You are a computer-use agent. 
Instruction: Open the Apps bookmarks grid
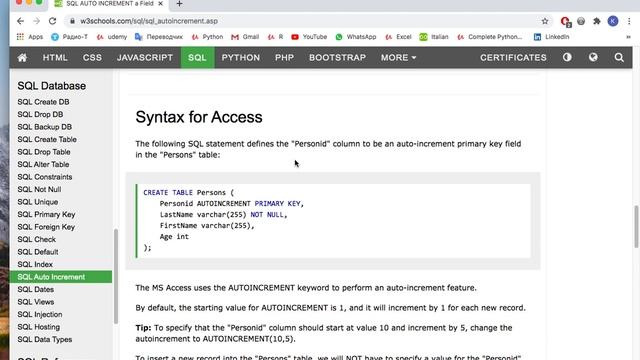point(29,37)
